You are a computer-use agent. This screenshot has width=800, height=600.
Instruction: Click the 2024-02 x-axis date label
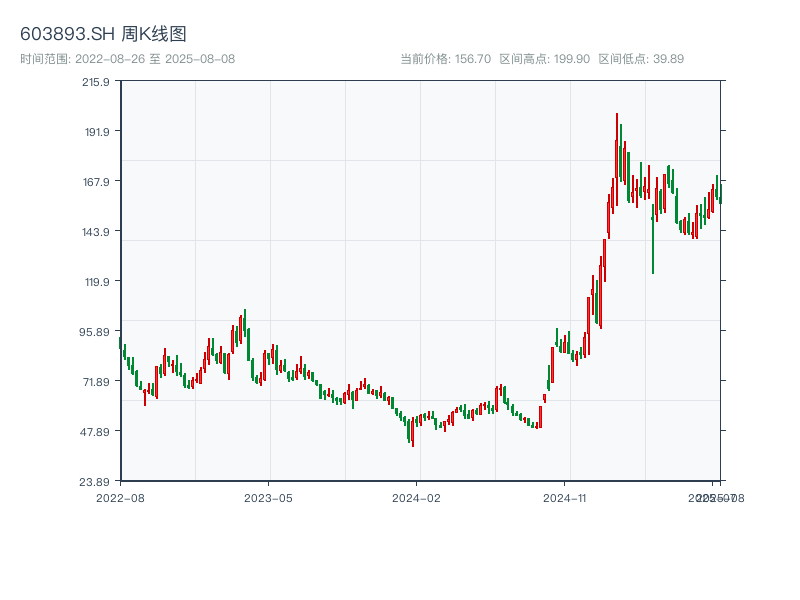coord(417,497)
